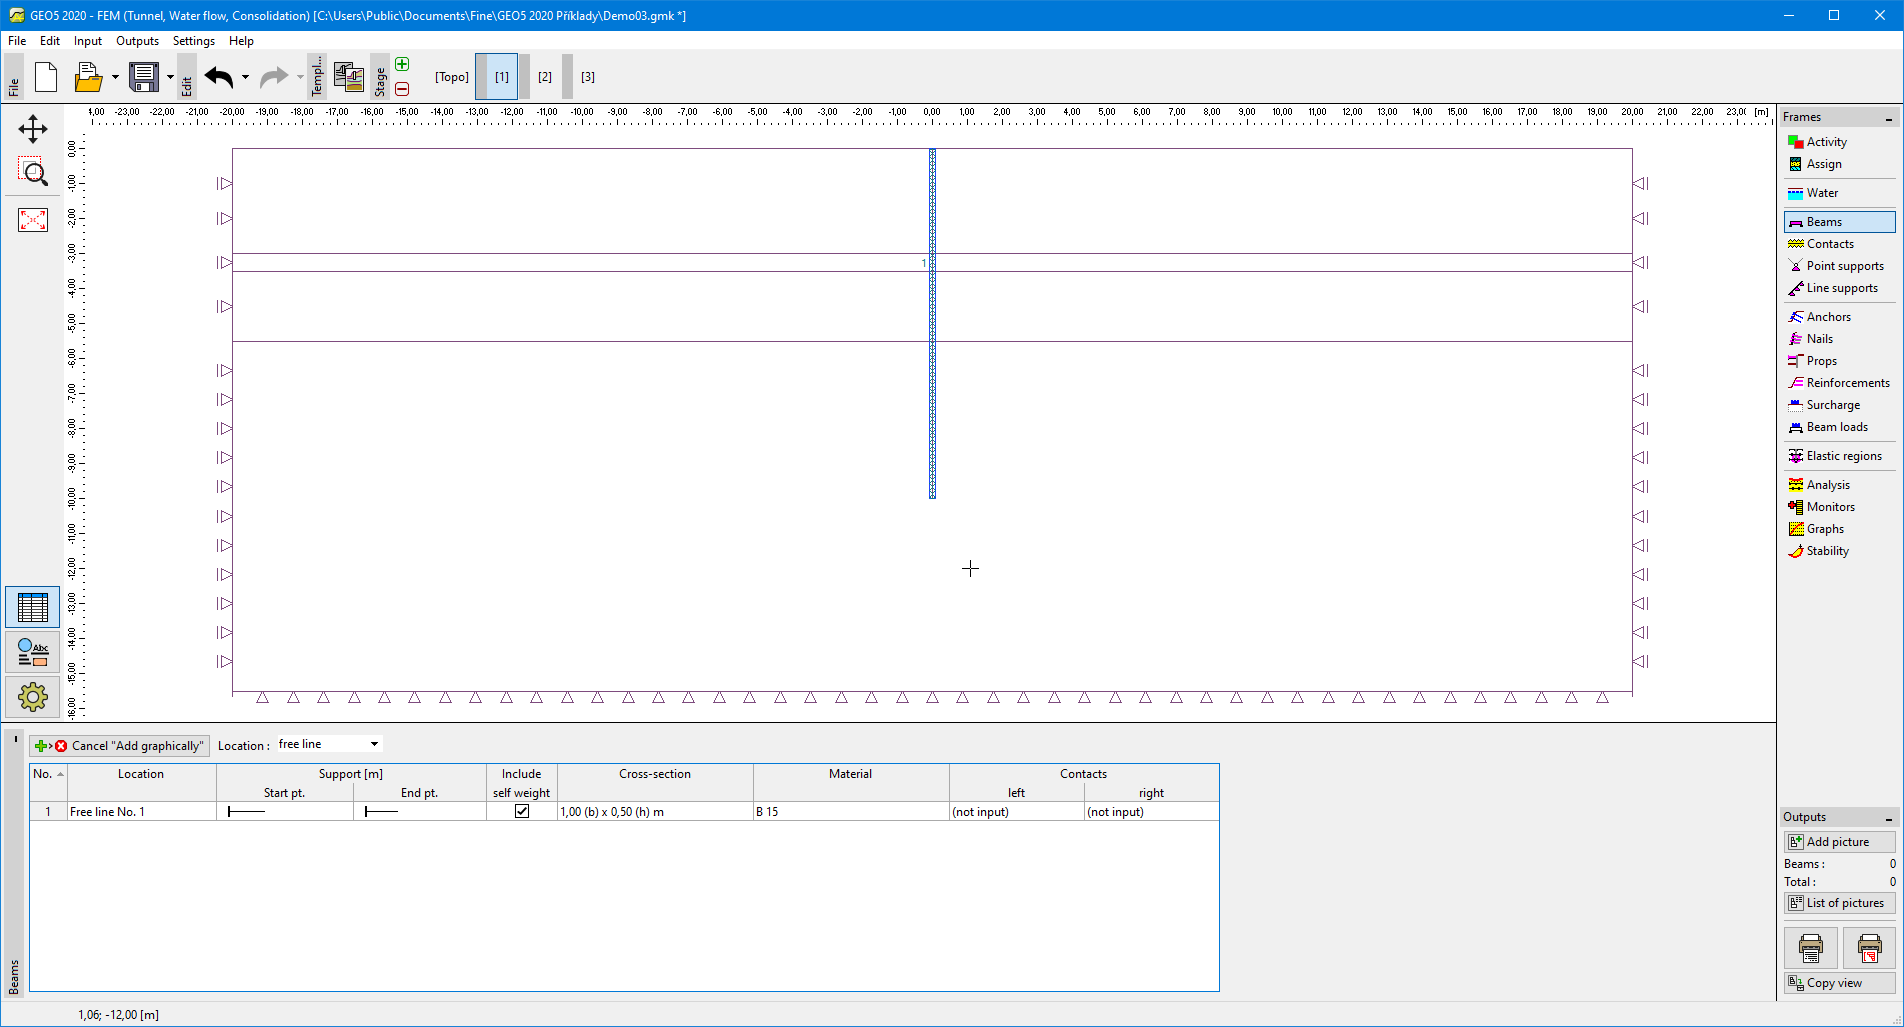Cancel "Add graphically" mode
The image size is (1904, 1027).
pos(120,746)
